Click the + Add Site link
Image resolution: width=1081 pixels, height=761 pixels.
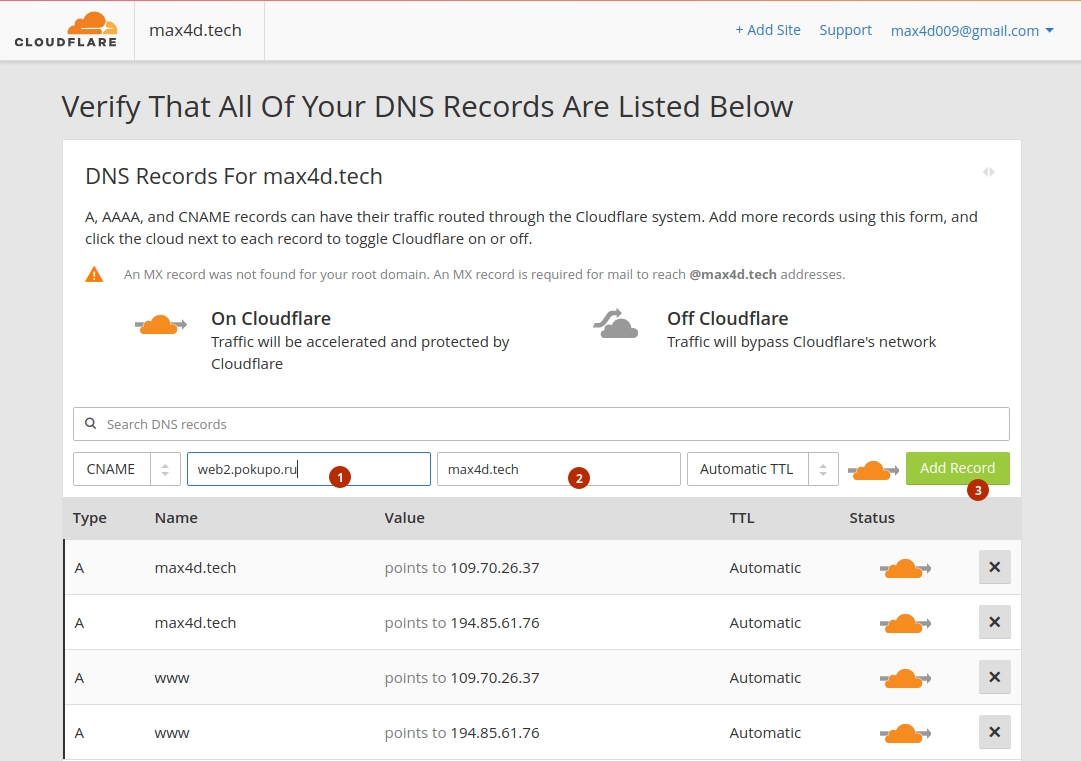[768, 30]
